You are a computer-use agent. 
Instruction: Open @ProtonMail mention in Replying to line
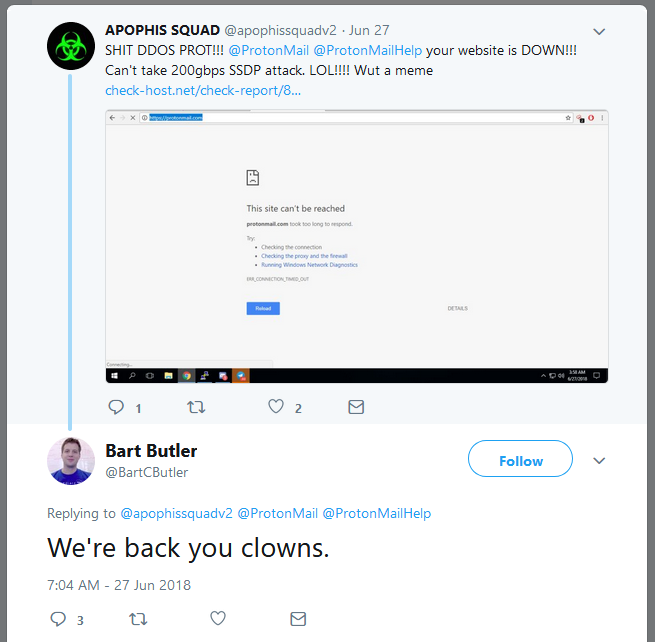pyautogui.click(x=277, y=513)
